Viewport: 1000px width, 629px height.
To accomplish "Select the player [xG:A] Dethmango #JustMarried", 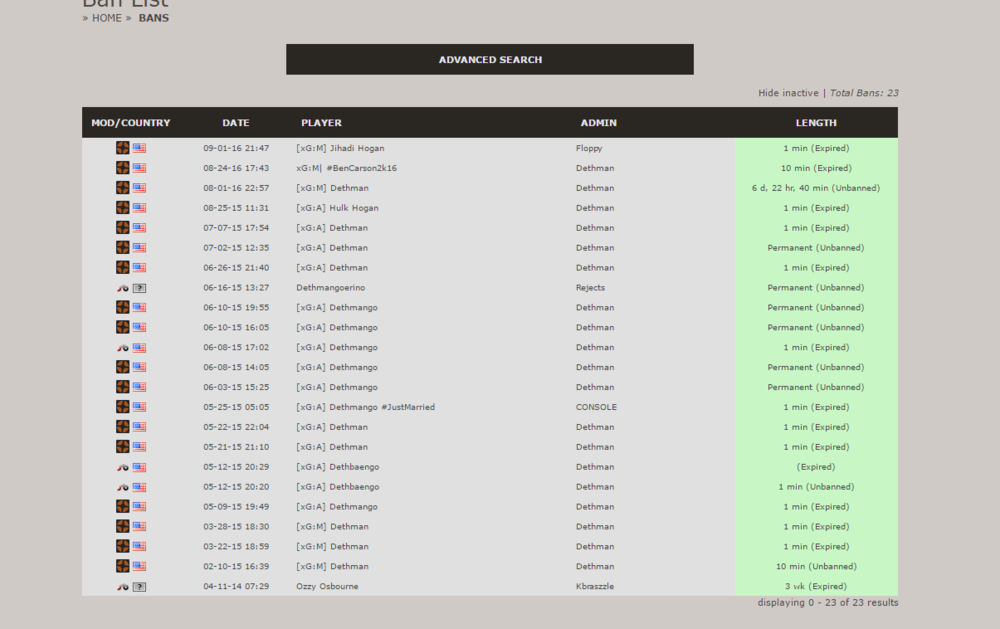I will tap(365, 406).
